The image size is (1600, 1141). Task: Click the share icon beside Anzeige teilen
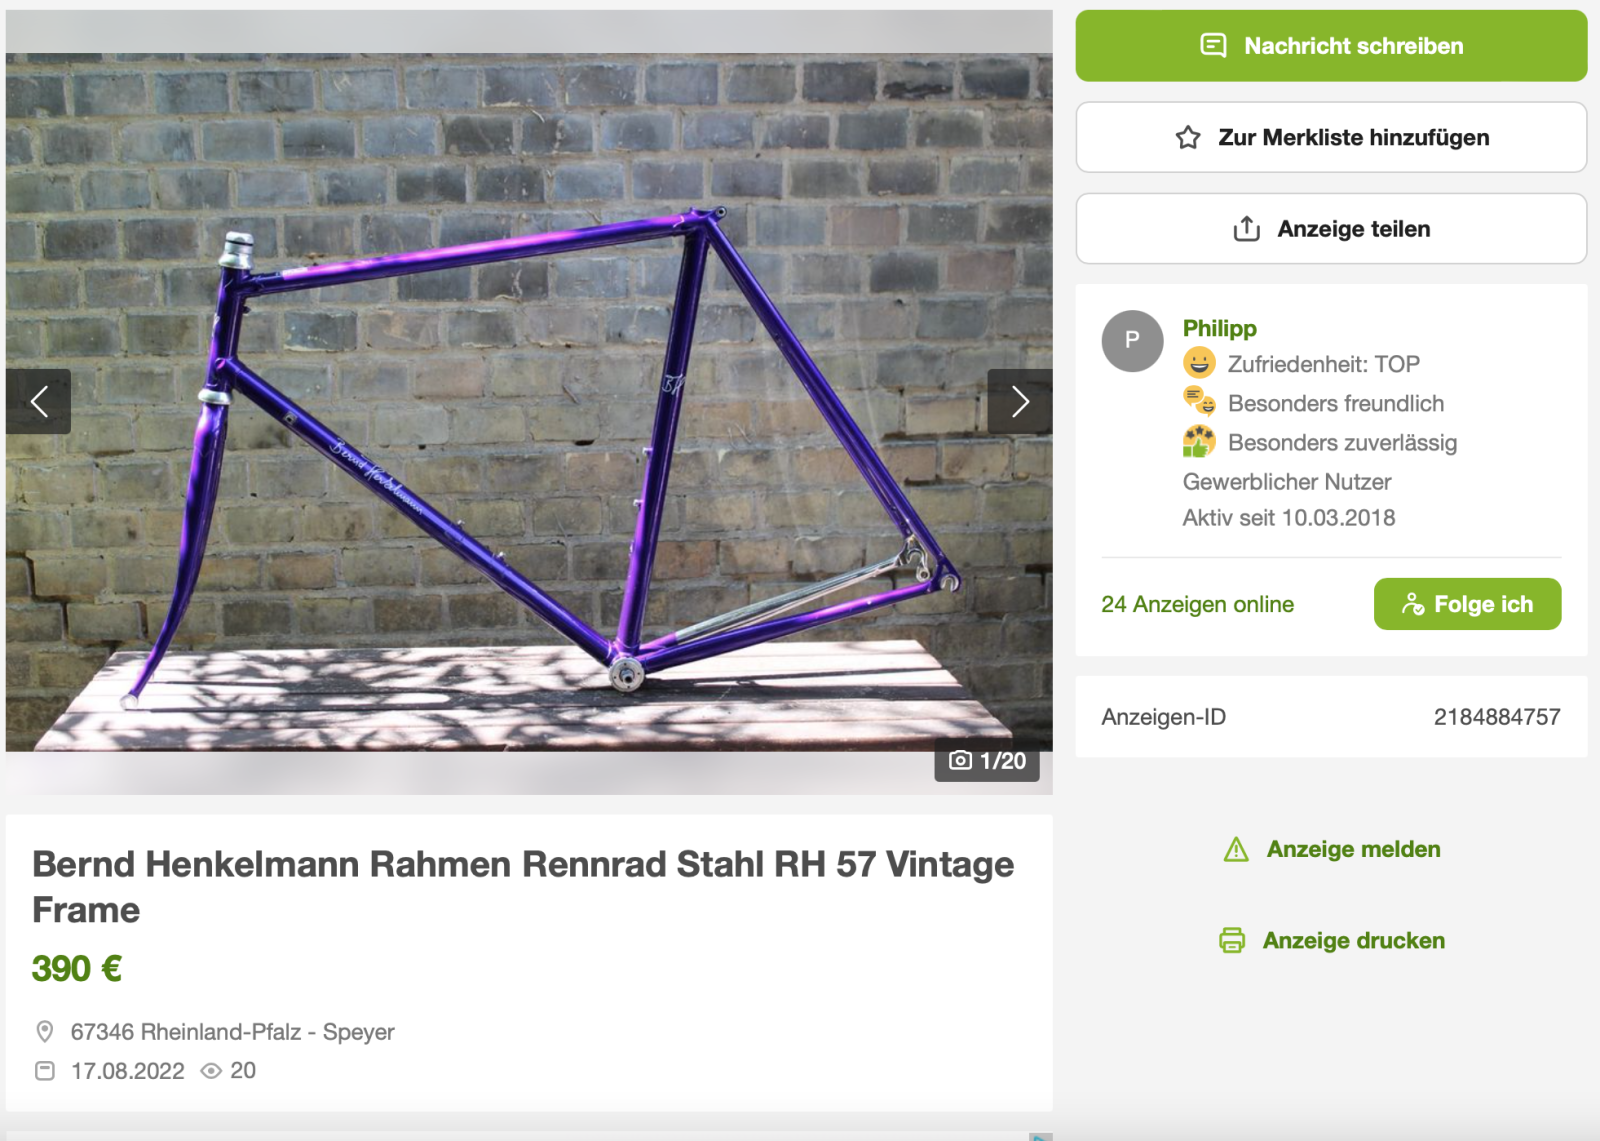1246,229
